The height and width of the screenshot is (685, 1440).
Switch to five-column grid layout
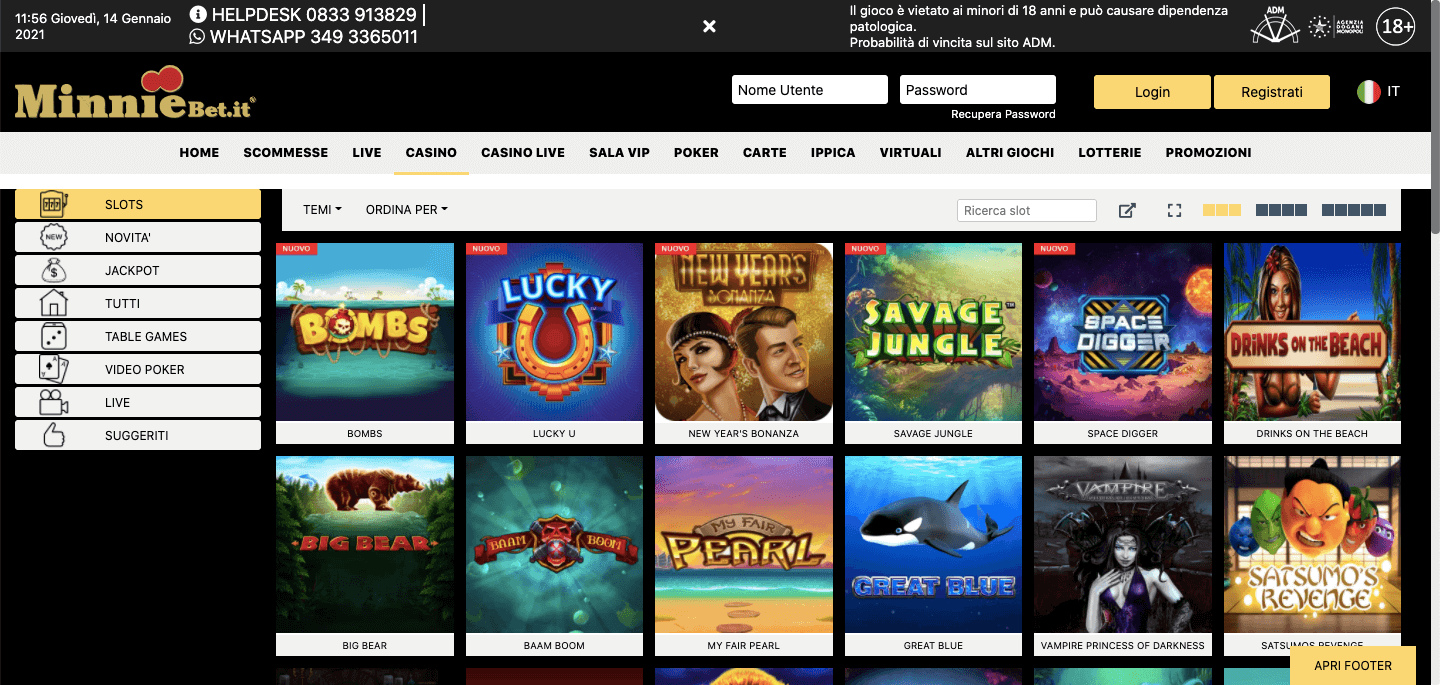(1354, 210)
